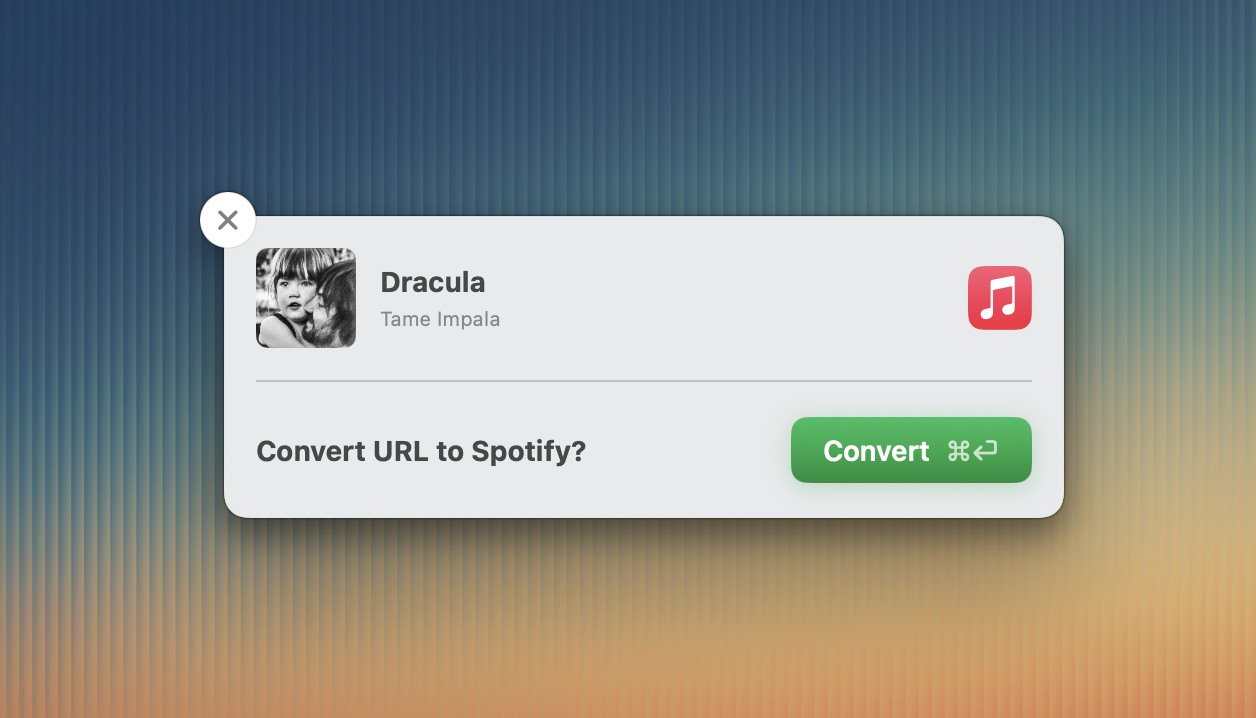The image size is (1256, 718).
Task: Select the Dracula album artwork thumbnail
Action: [x=306, y=298]
